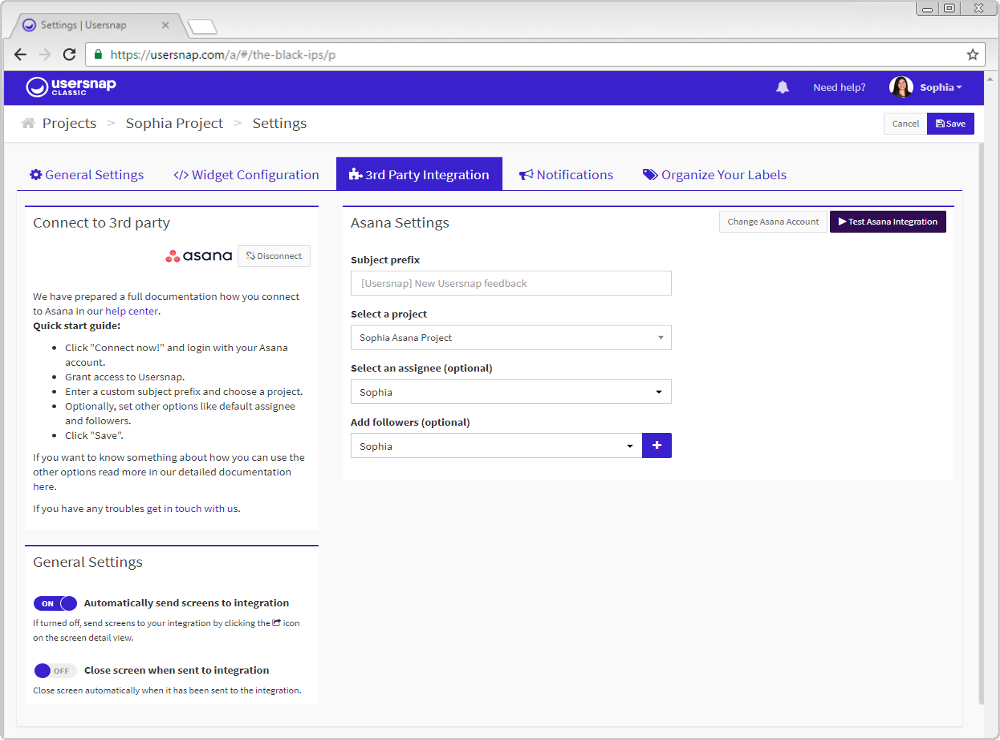Screen dimensions: 1000x740
Task: Click the Asana Settings heading
Action: click(x=400, y=223)
